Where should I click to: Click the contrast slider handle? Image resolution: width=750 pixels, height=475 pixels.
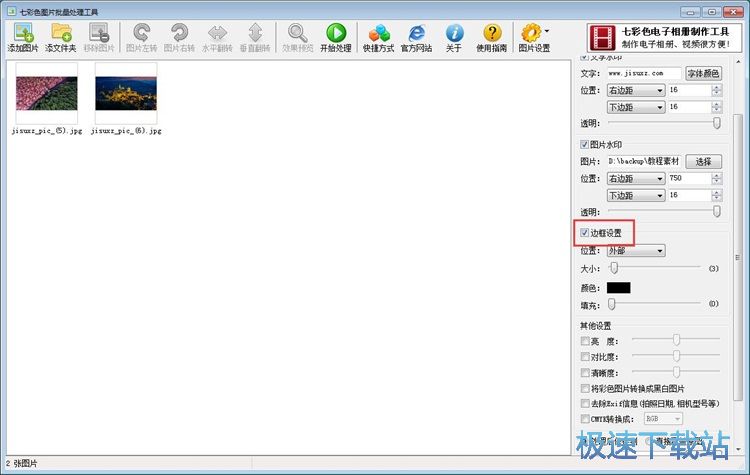676,355
